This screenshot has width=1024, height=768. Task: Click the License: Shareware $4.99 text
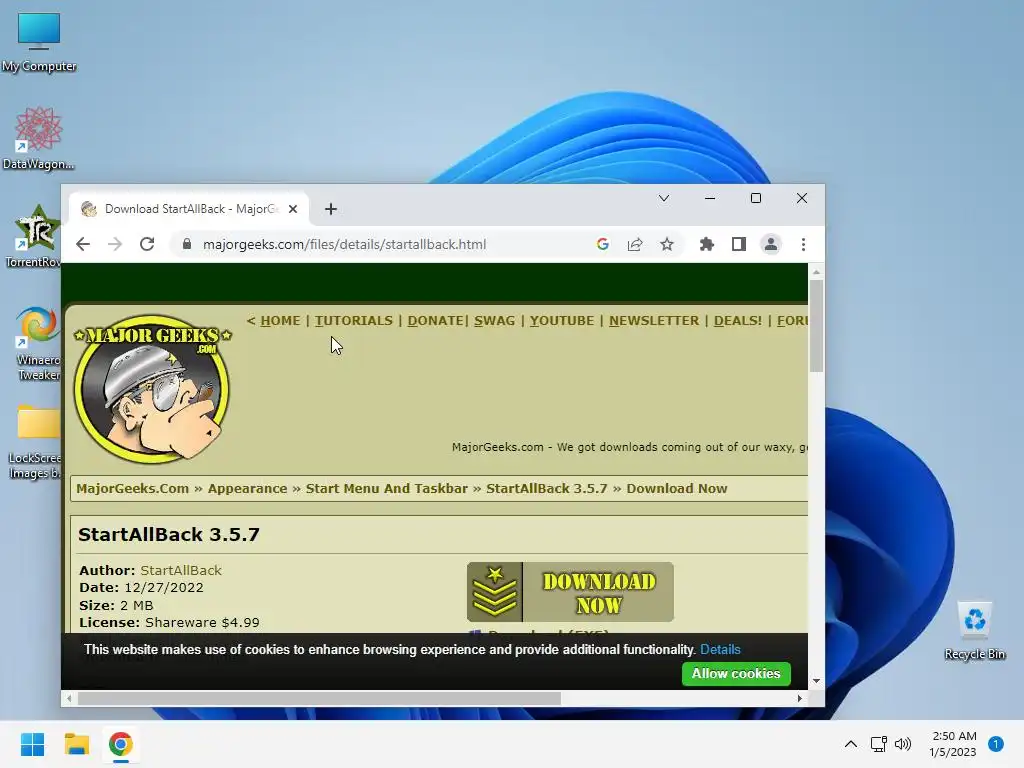[x=169, y=622]
